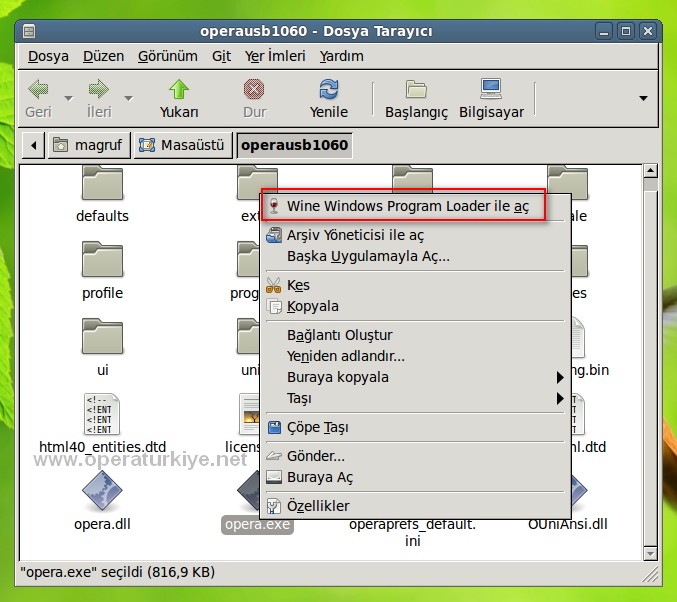Choose Başka Uygulamayla Aç...
Viewport: 677px width, 602px height.
point(414,256)
